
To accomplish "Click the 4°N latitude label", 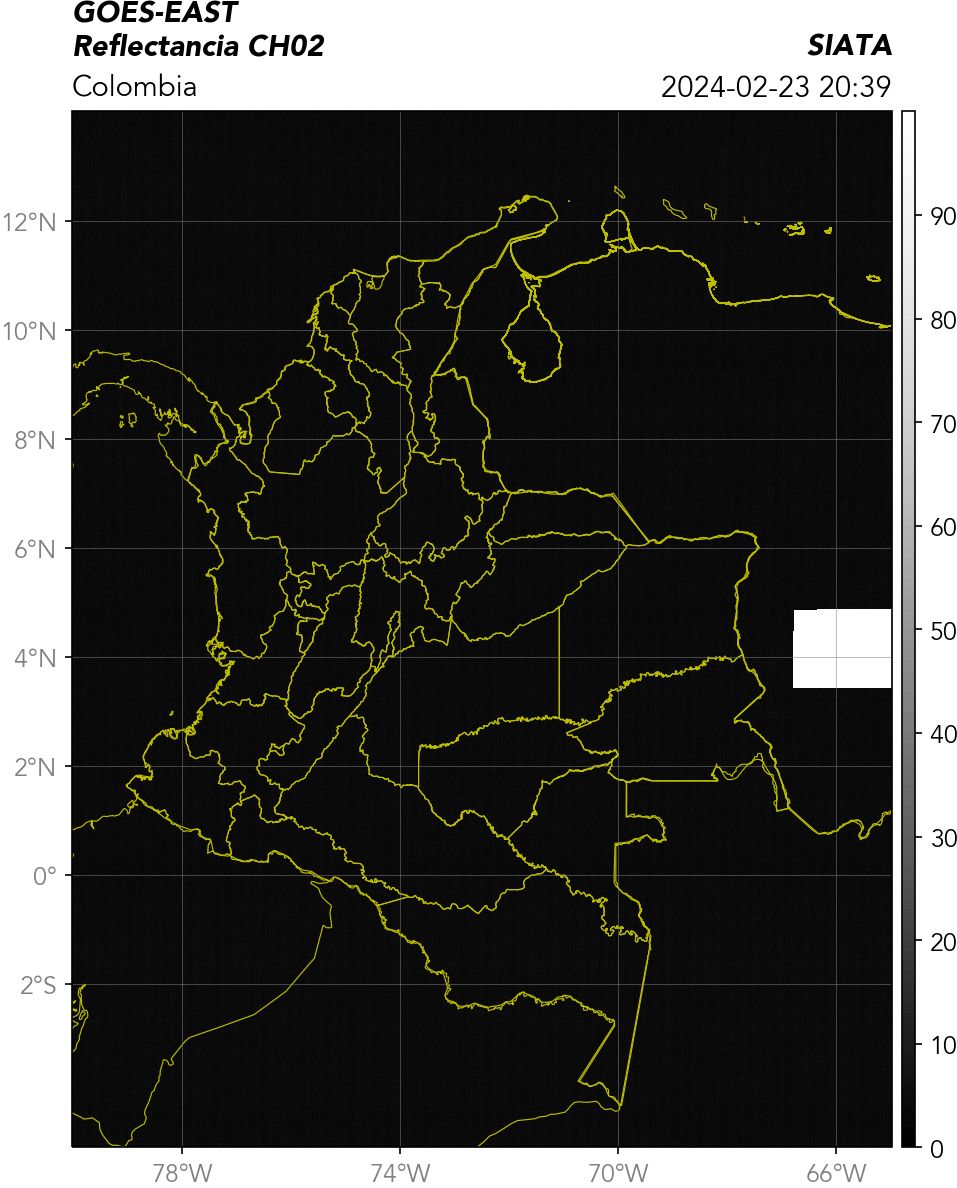I will coord(36,658).
